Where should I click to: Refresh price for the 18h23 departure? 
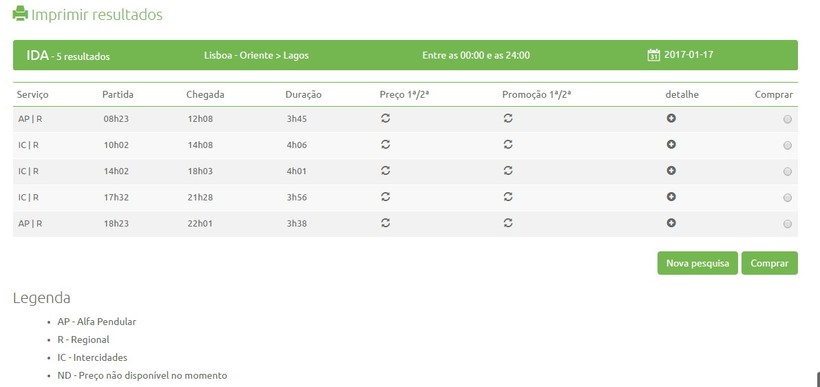[x=385, y=223]
